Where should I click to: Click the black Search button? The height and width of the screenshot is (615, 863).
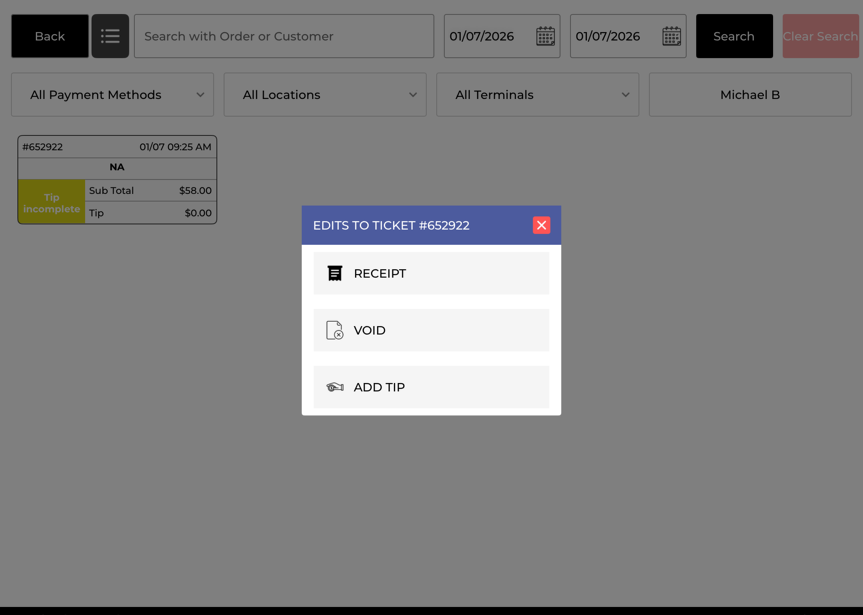[734, 36]
